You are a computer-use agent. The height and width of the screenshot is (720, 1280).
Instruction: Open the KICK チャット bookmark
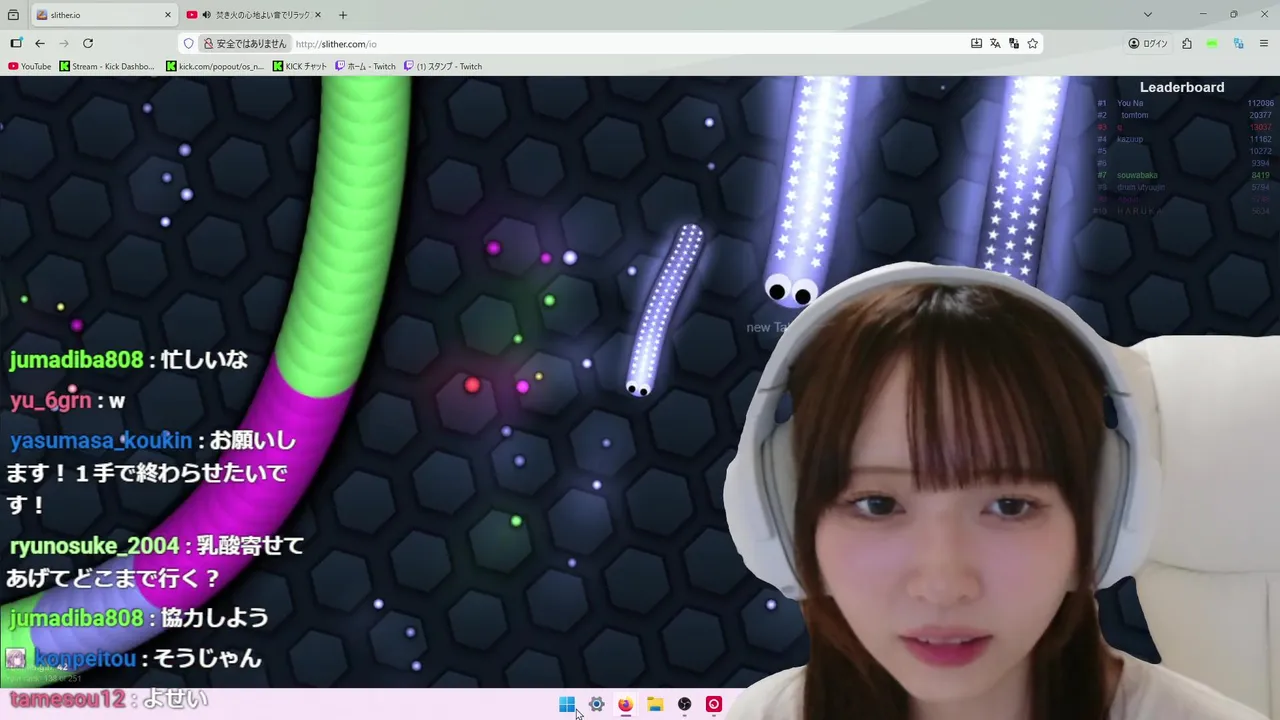tap(300, 66)
